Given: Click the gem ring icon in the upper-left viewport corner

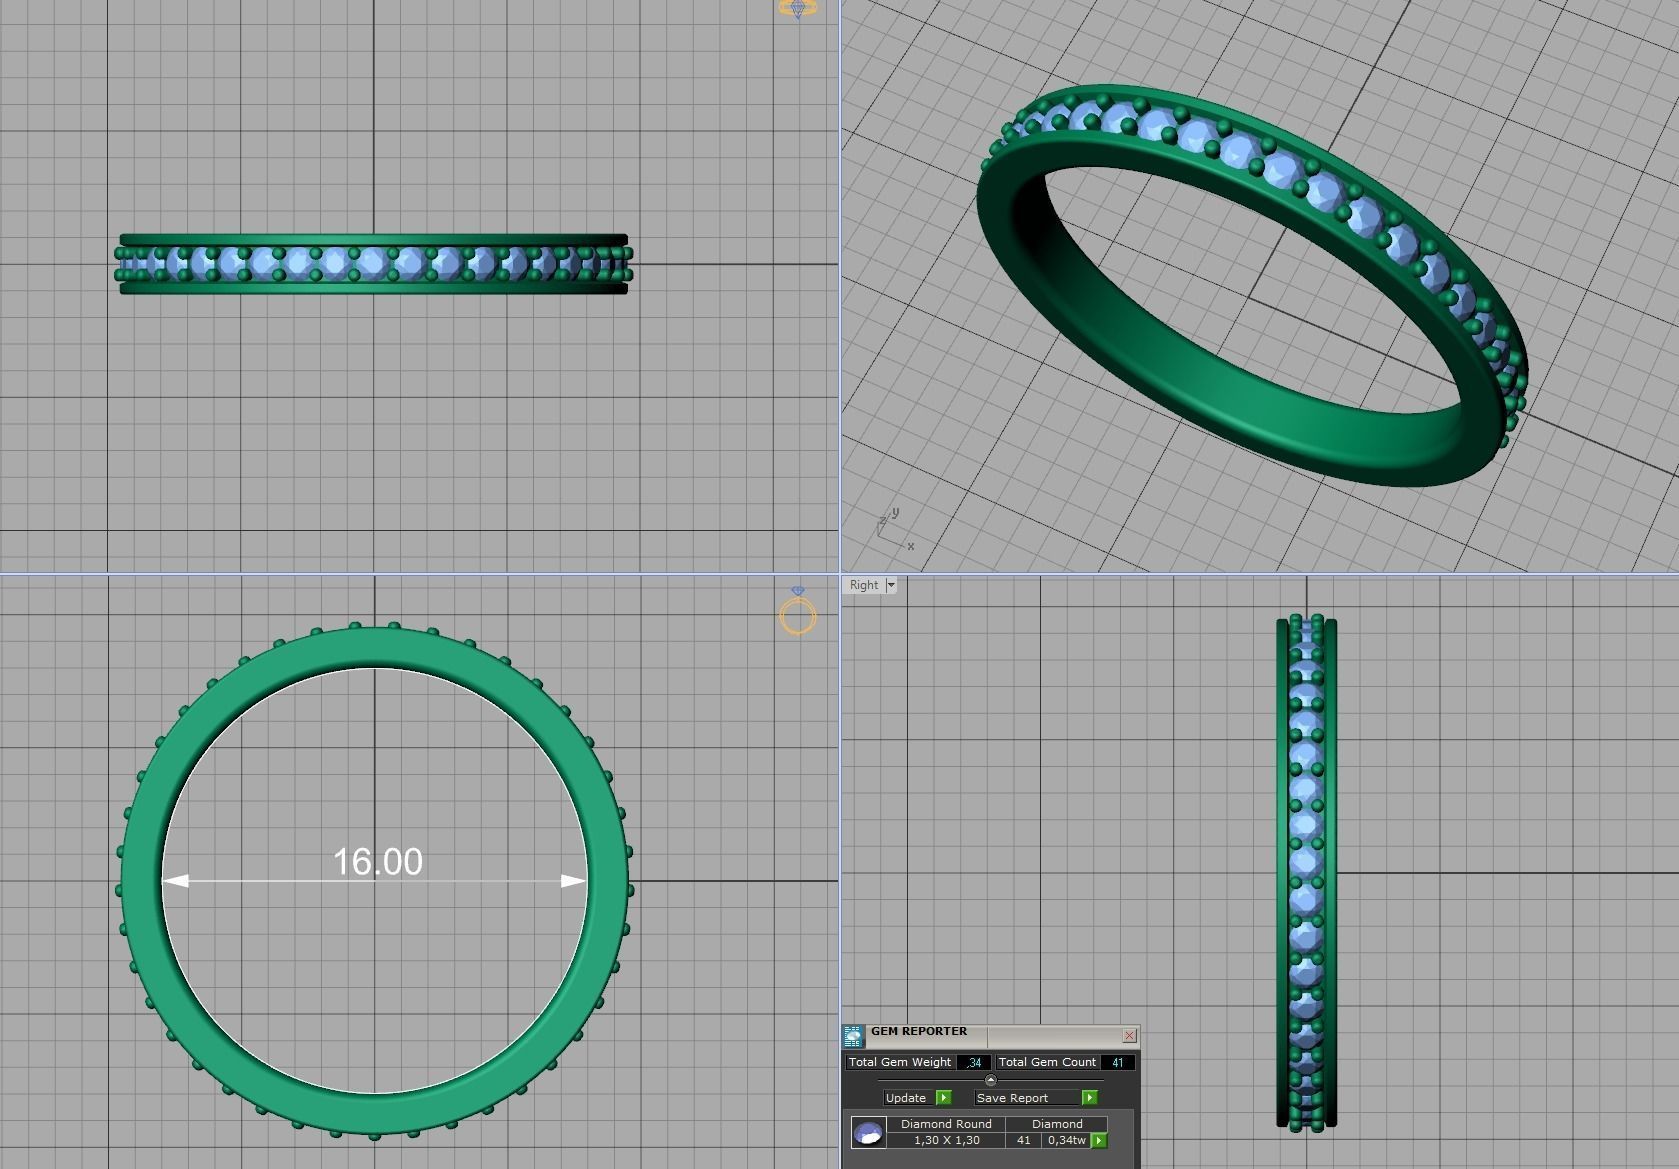Looking at the screenshot, I should [x=797, y=9].
